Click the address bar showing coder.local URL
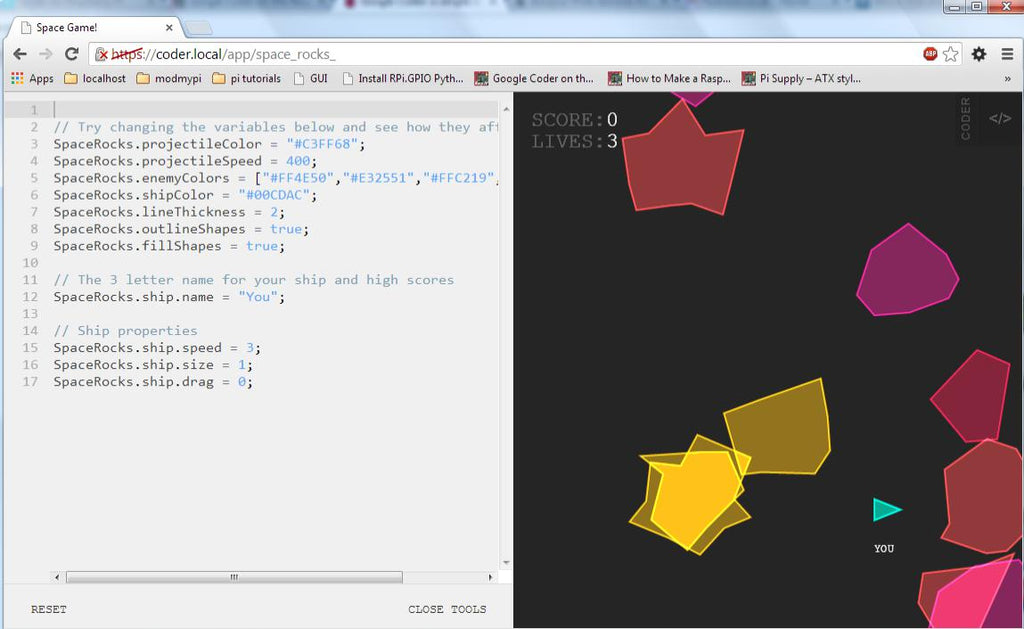The image size is (1024, 629). (500, 54)
